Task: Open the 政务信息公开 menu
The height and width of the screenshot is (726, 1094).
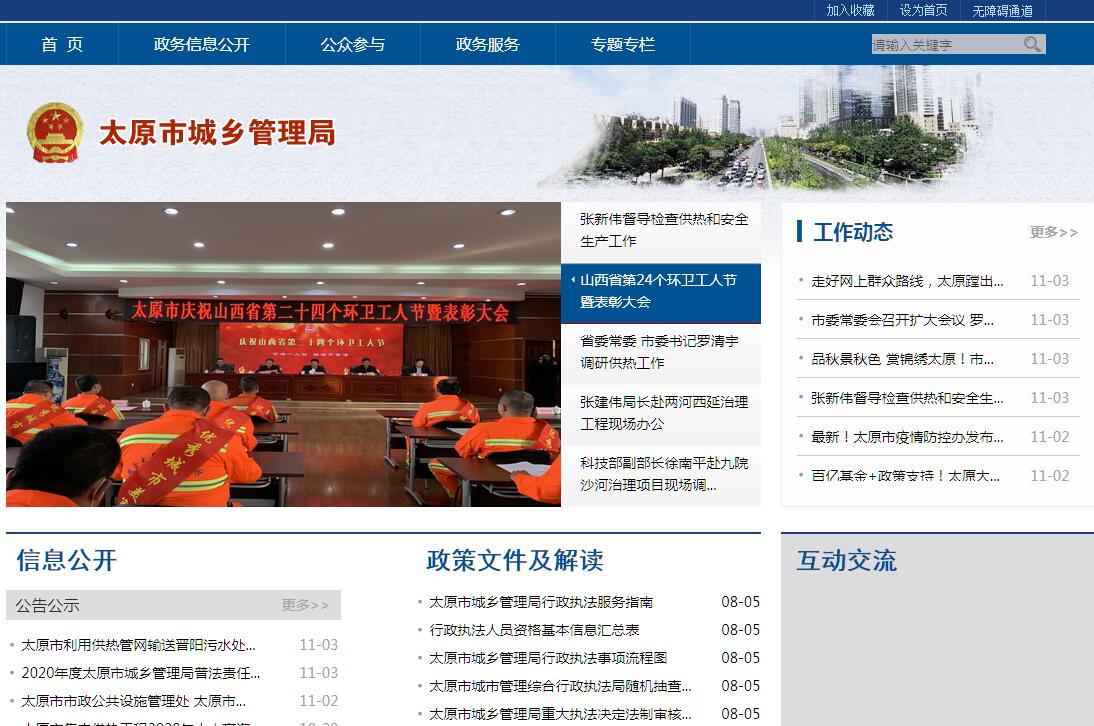Action: click(201, 44)
